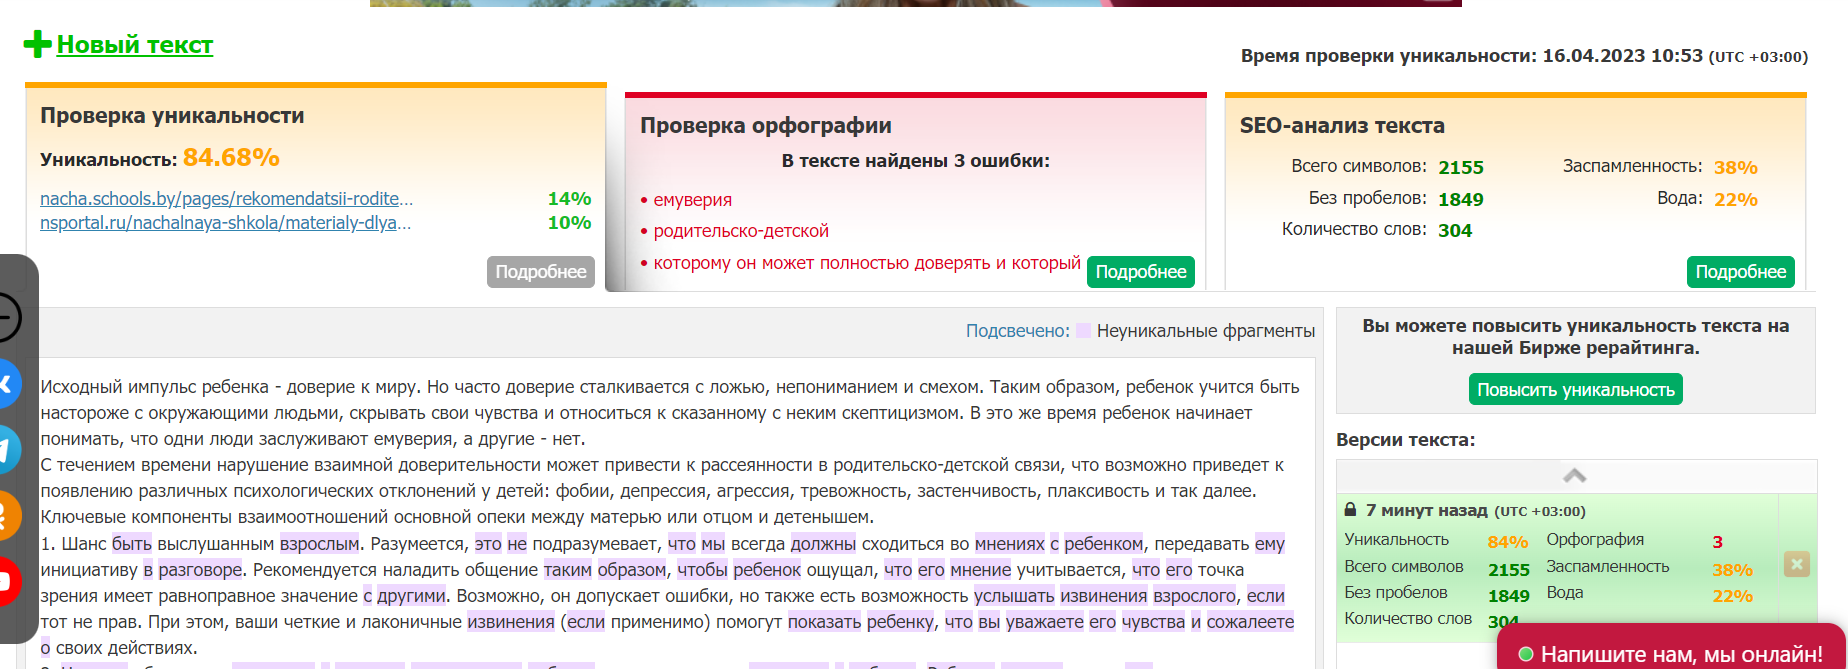
Task: Share via the Telegram icon in the sidebar
Action: (x=7, y=449)
